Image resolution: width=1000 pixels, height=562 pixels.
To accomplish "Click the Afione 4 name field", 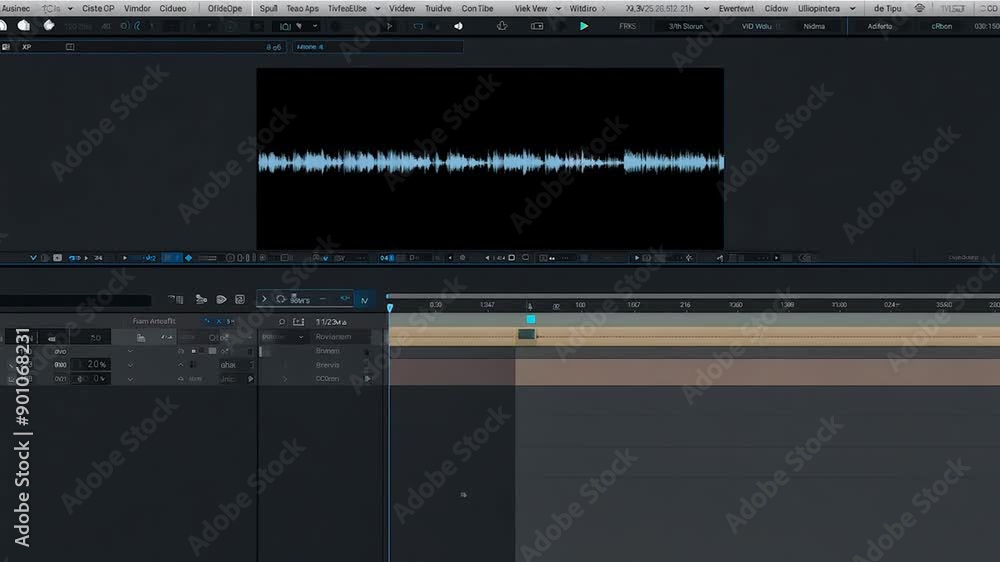I will tap(378, 47).
